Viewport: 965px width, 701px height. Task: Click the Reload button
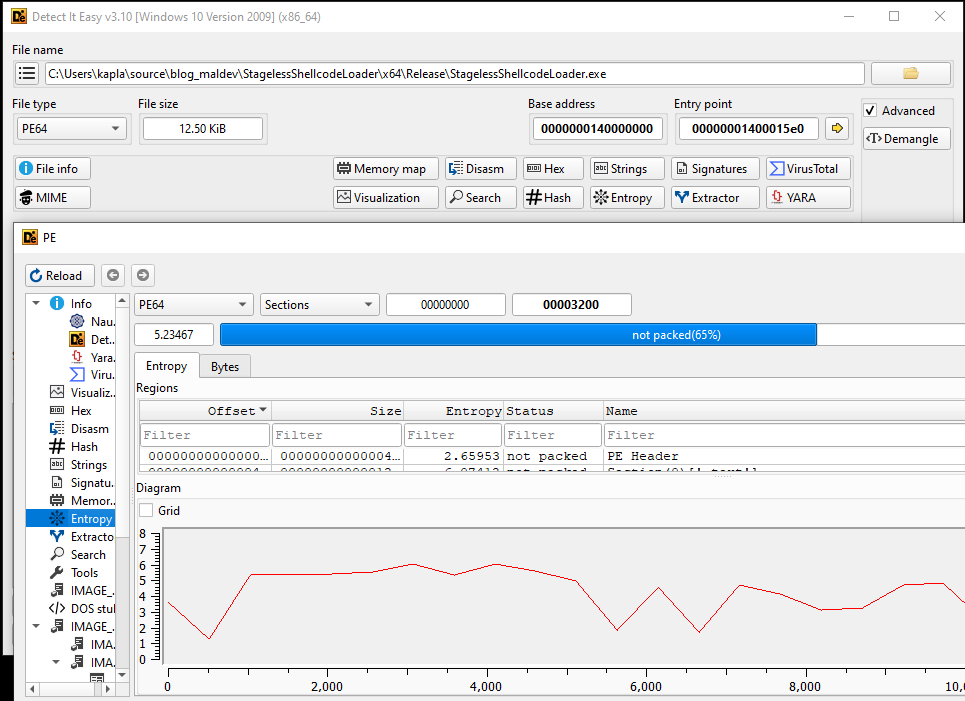click(x=59, y=276)
